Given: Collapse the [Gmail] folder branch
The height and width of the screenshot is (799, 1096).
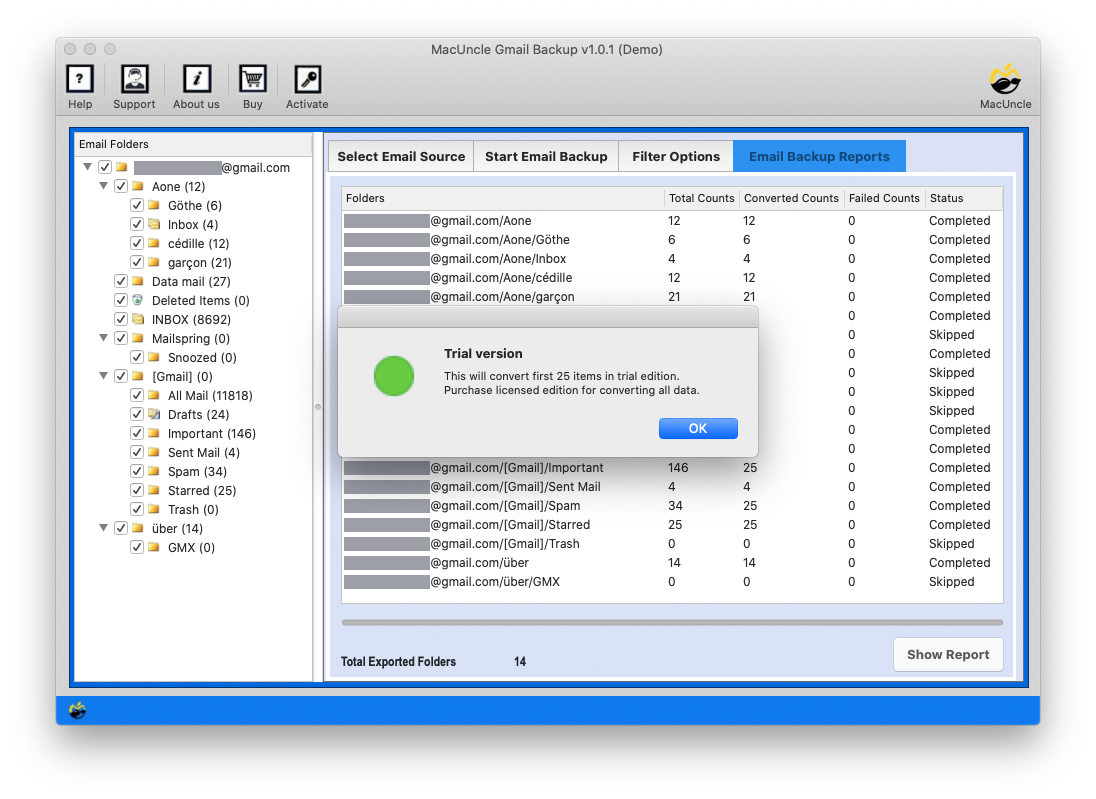Looking at the screenshot, I should [104, 376].
